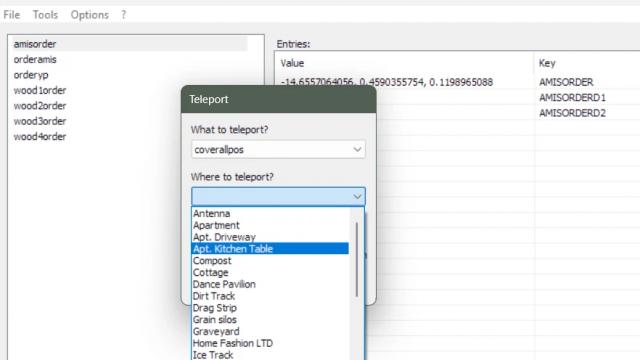This screenshot has height=360, width=640.
Task: Choose Apt. Driveway from the teleport list
Action: (x=270, y=237)
